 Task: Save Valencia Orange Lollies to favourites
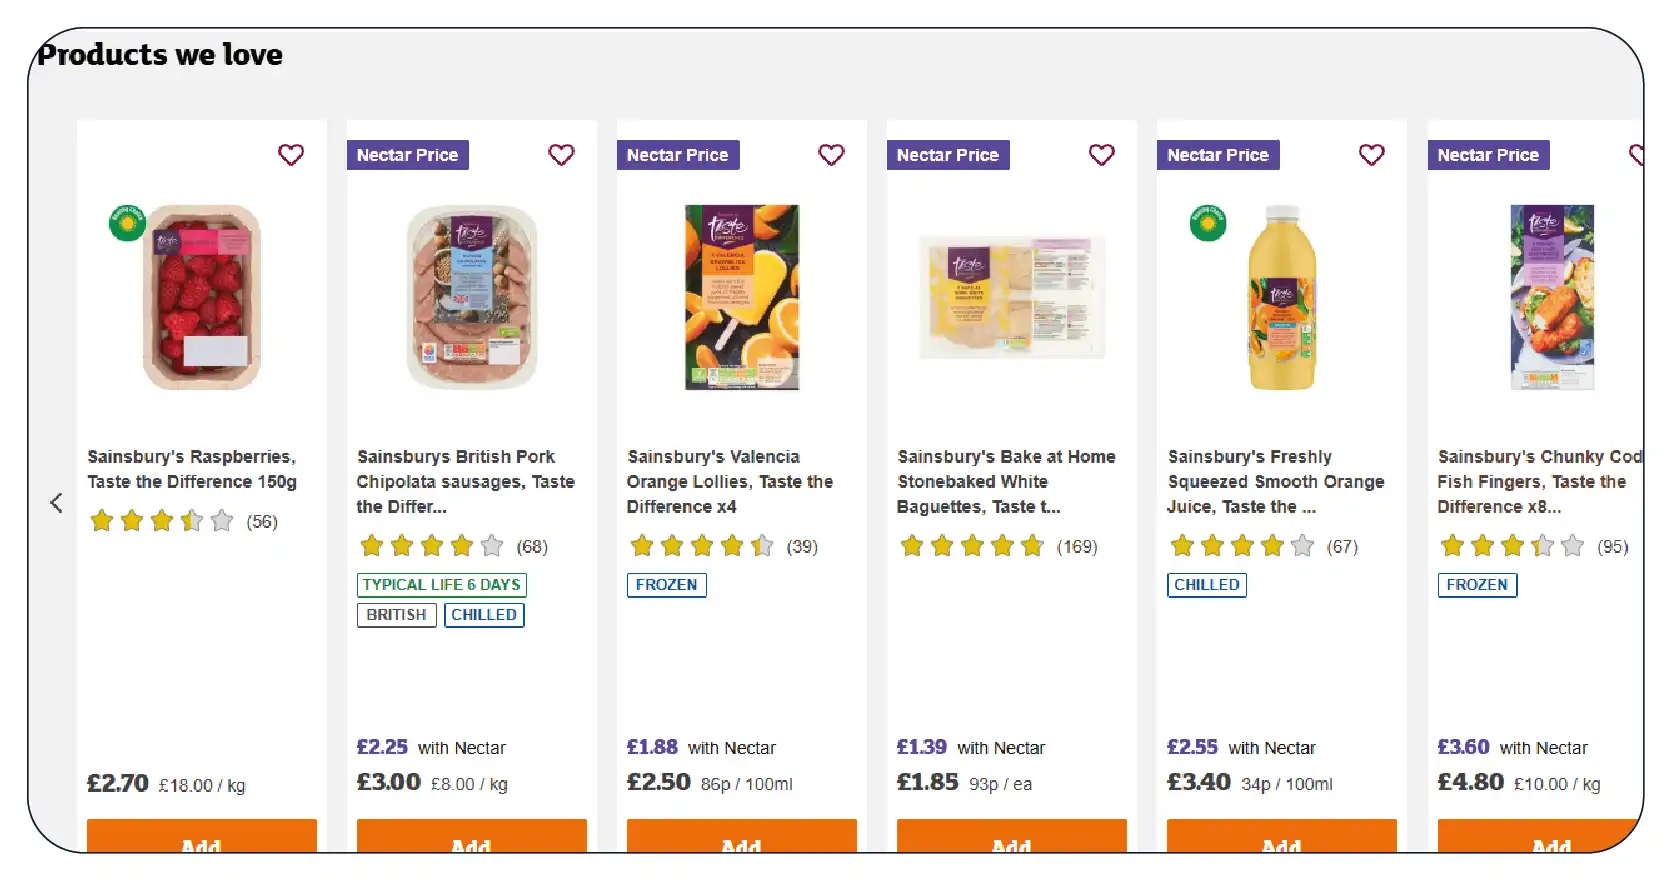coord(831,155)
